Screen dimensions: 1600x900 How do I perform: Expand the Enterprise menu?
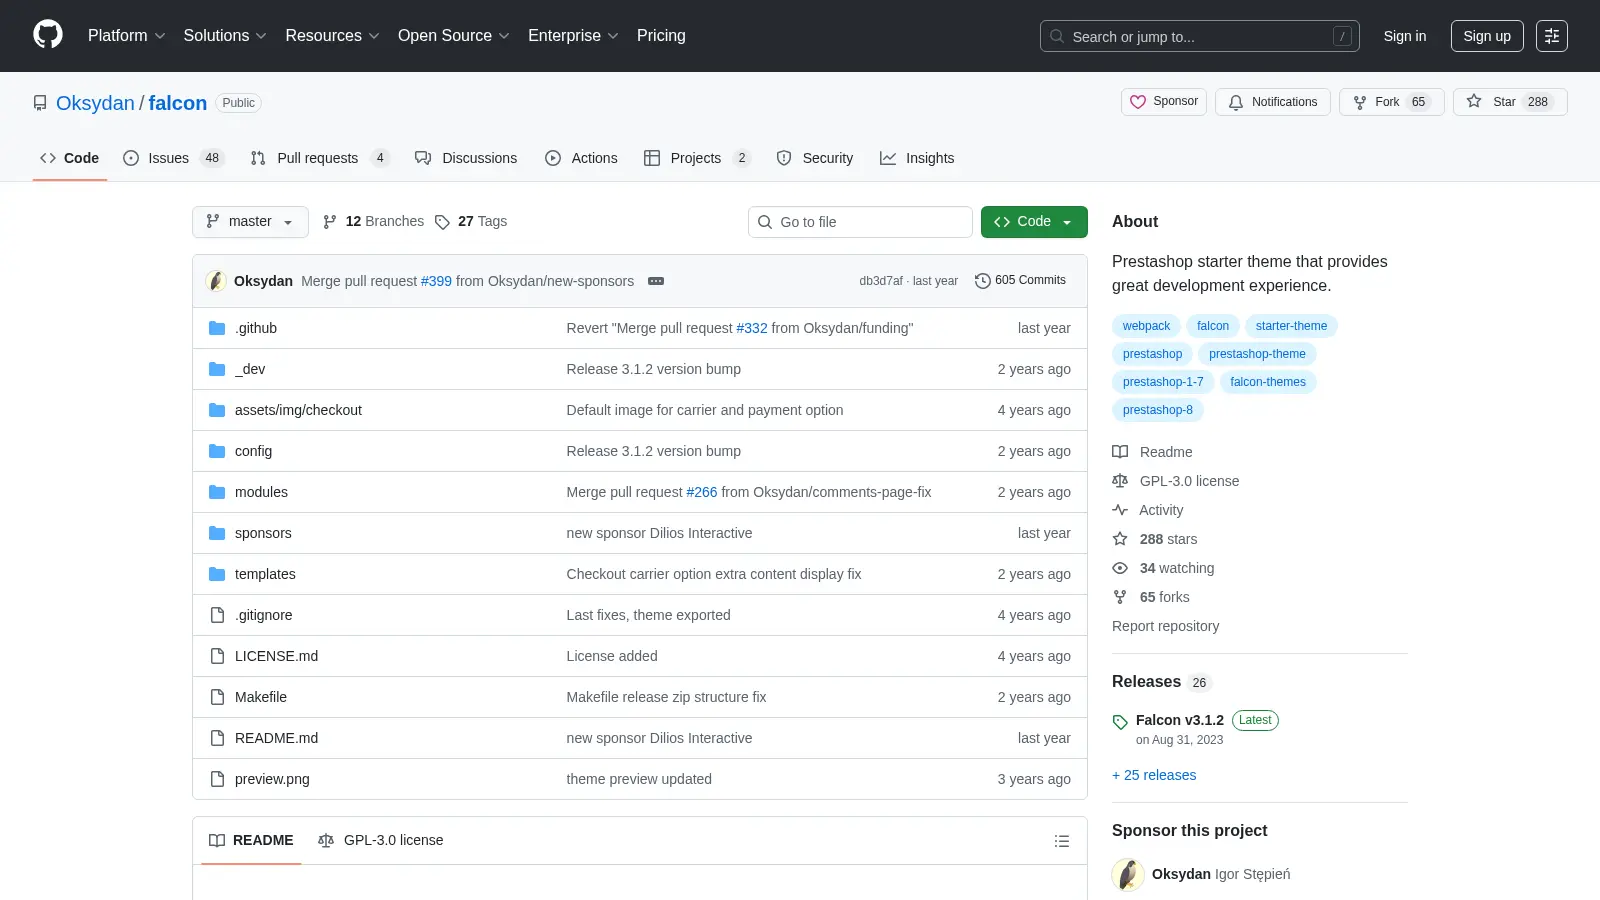pos(573,36)
